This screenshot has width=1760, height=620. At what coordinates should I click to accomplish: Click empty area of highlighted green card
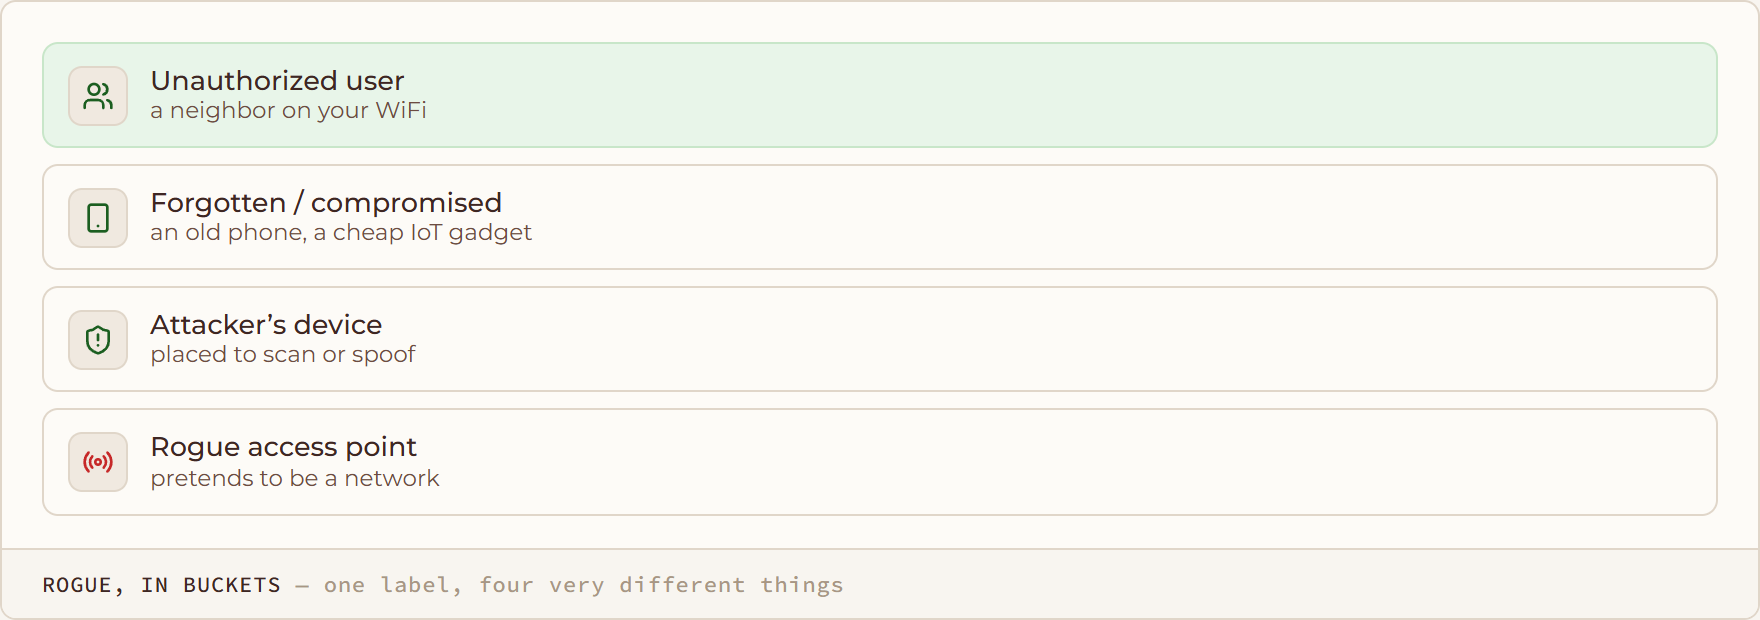pyautogui.click(x=1070, y=95)
